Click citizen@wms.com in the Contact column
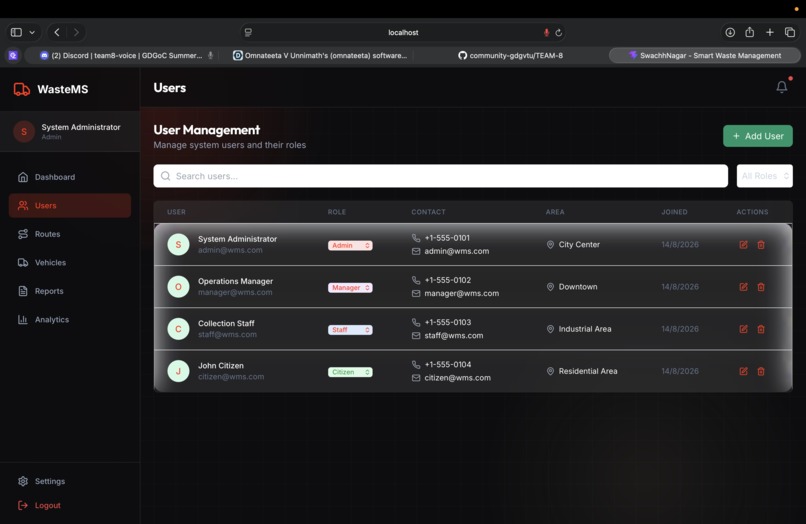806x524 pixels. point(457,377)
